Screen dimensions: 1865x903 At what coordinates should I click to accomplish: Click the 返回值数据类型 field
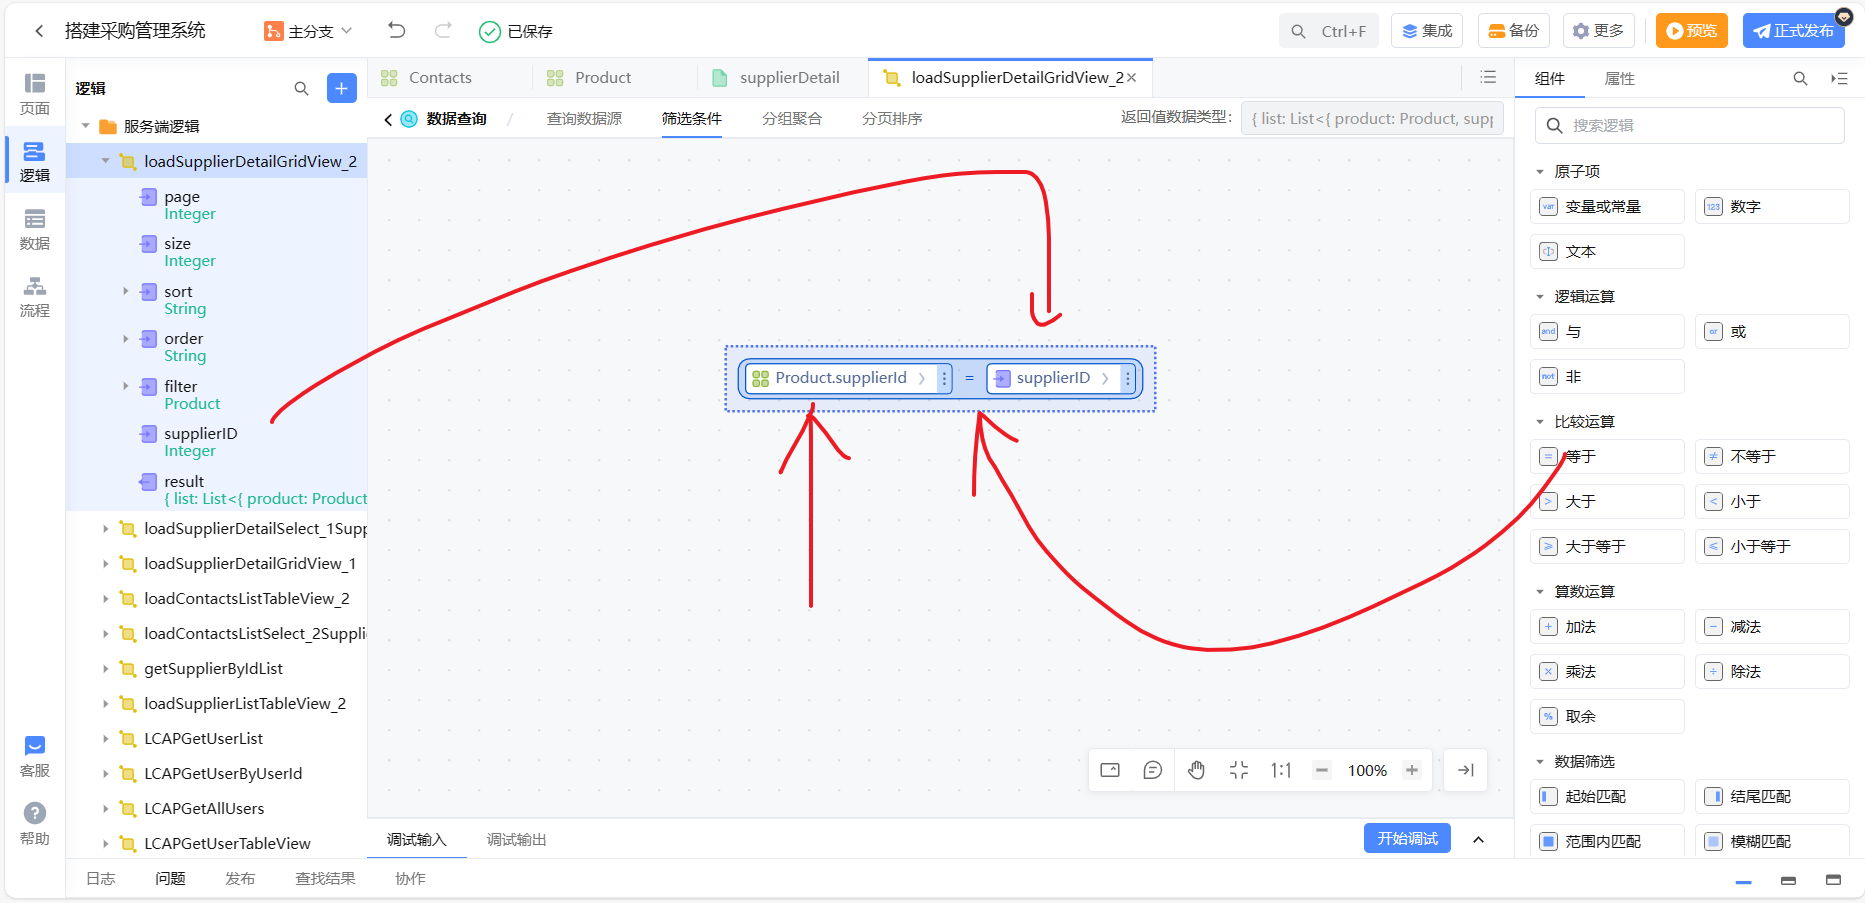point(1372,119)
